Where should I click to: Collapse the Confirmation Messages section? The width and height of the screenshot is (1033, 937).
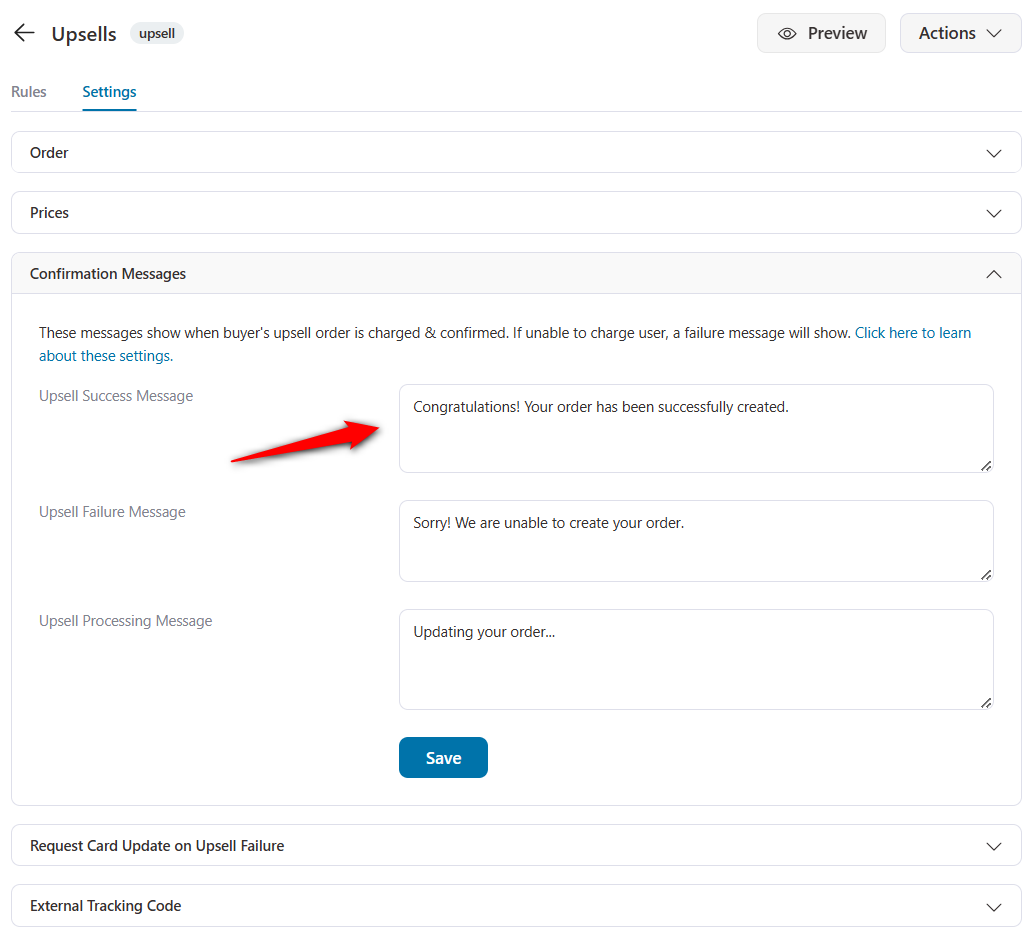(x=516, y=273)
